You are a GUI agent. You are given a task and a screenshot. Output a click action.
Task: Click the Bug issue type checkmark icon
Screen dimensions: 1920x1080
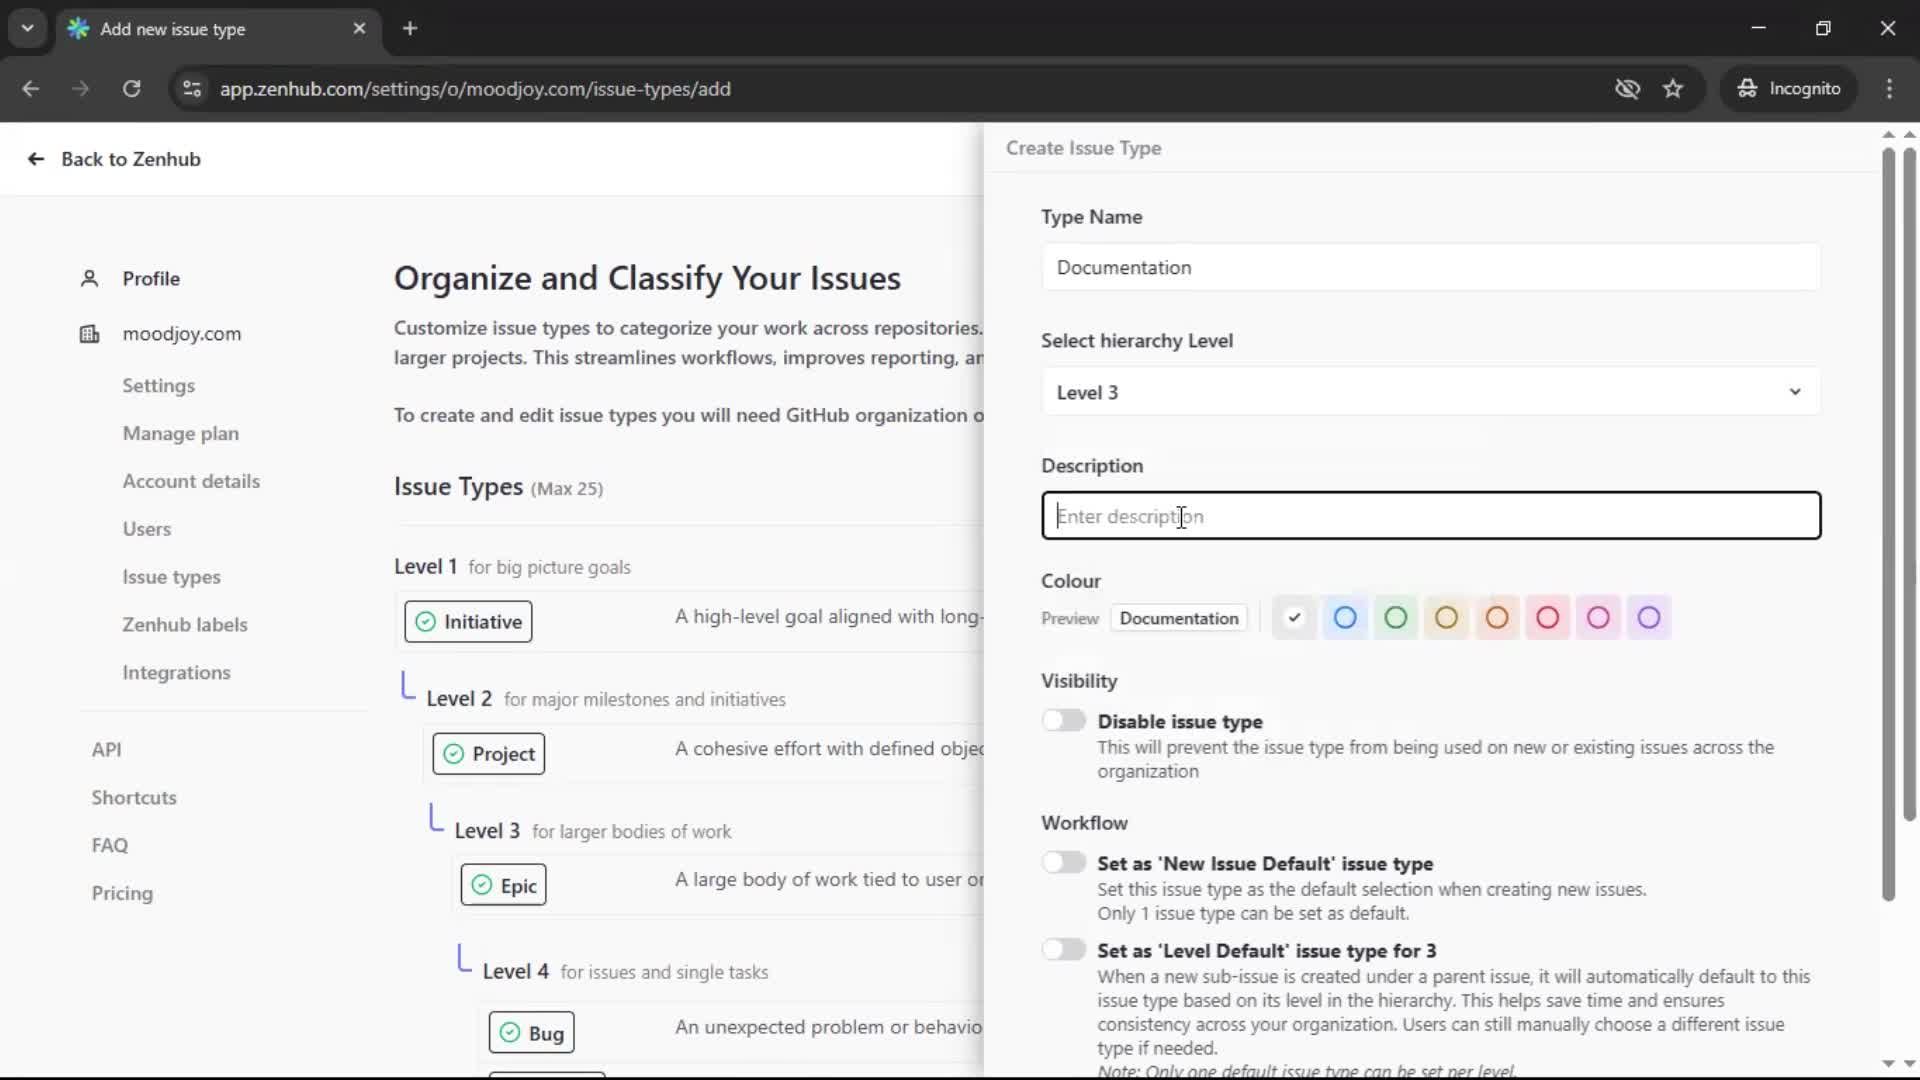coord(510,1032)
